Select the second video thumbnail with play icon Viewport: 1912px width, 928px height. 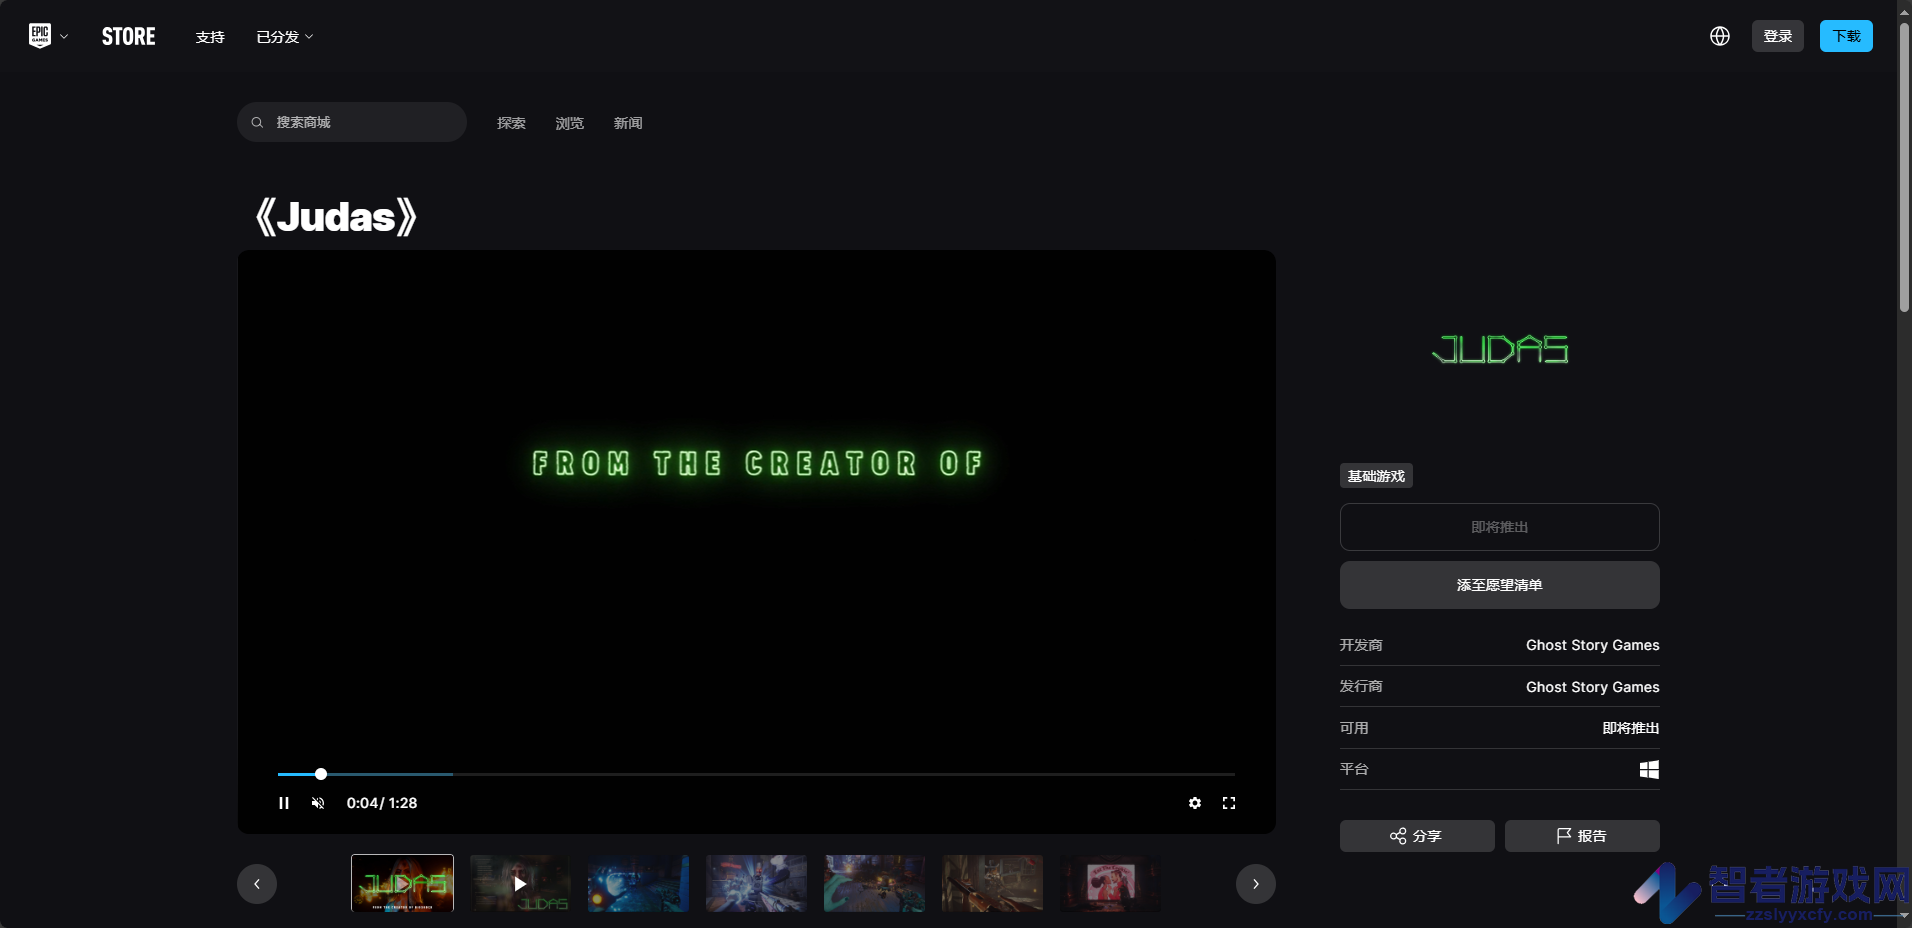520,883
